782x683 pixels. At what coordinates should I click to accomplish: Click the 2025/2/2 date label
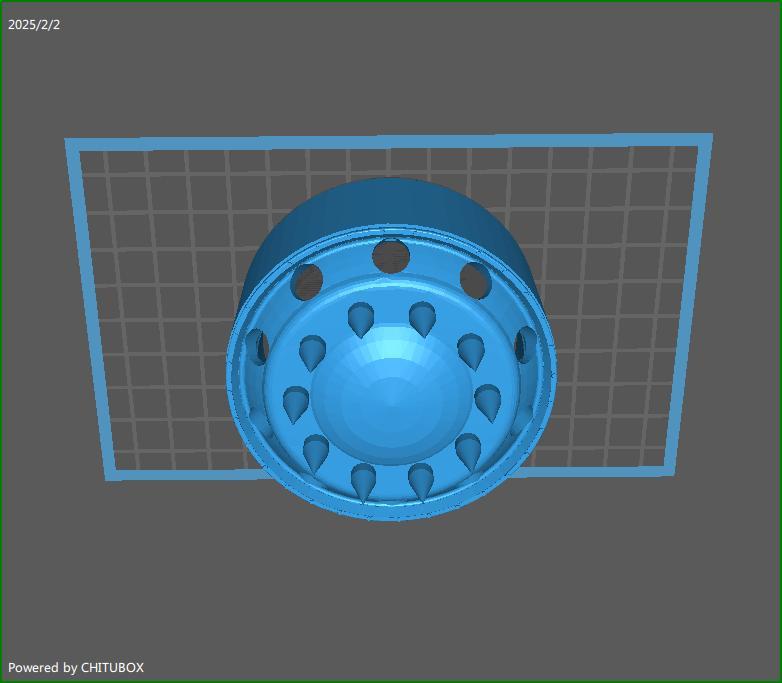tap(34, 25)
